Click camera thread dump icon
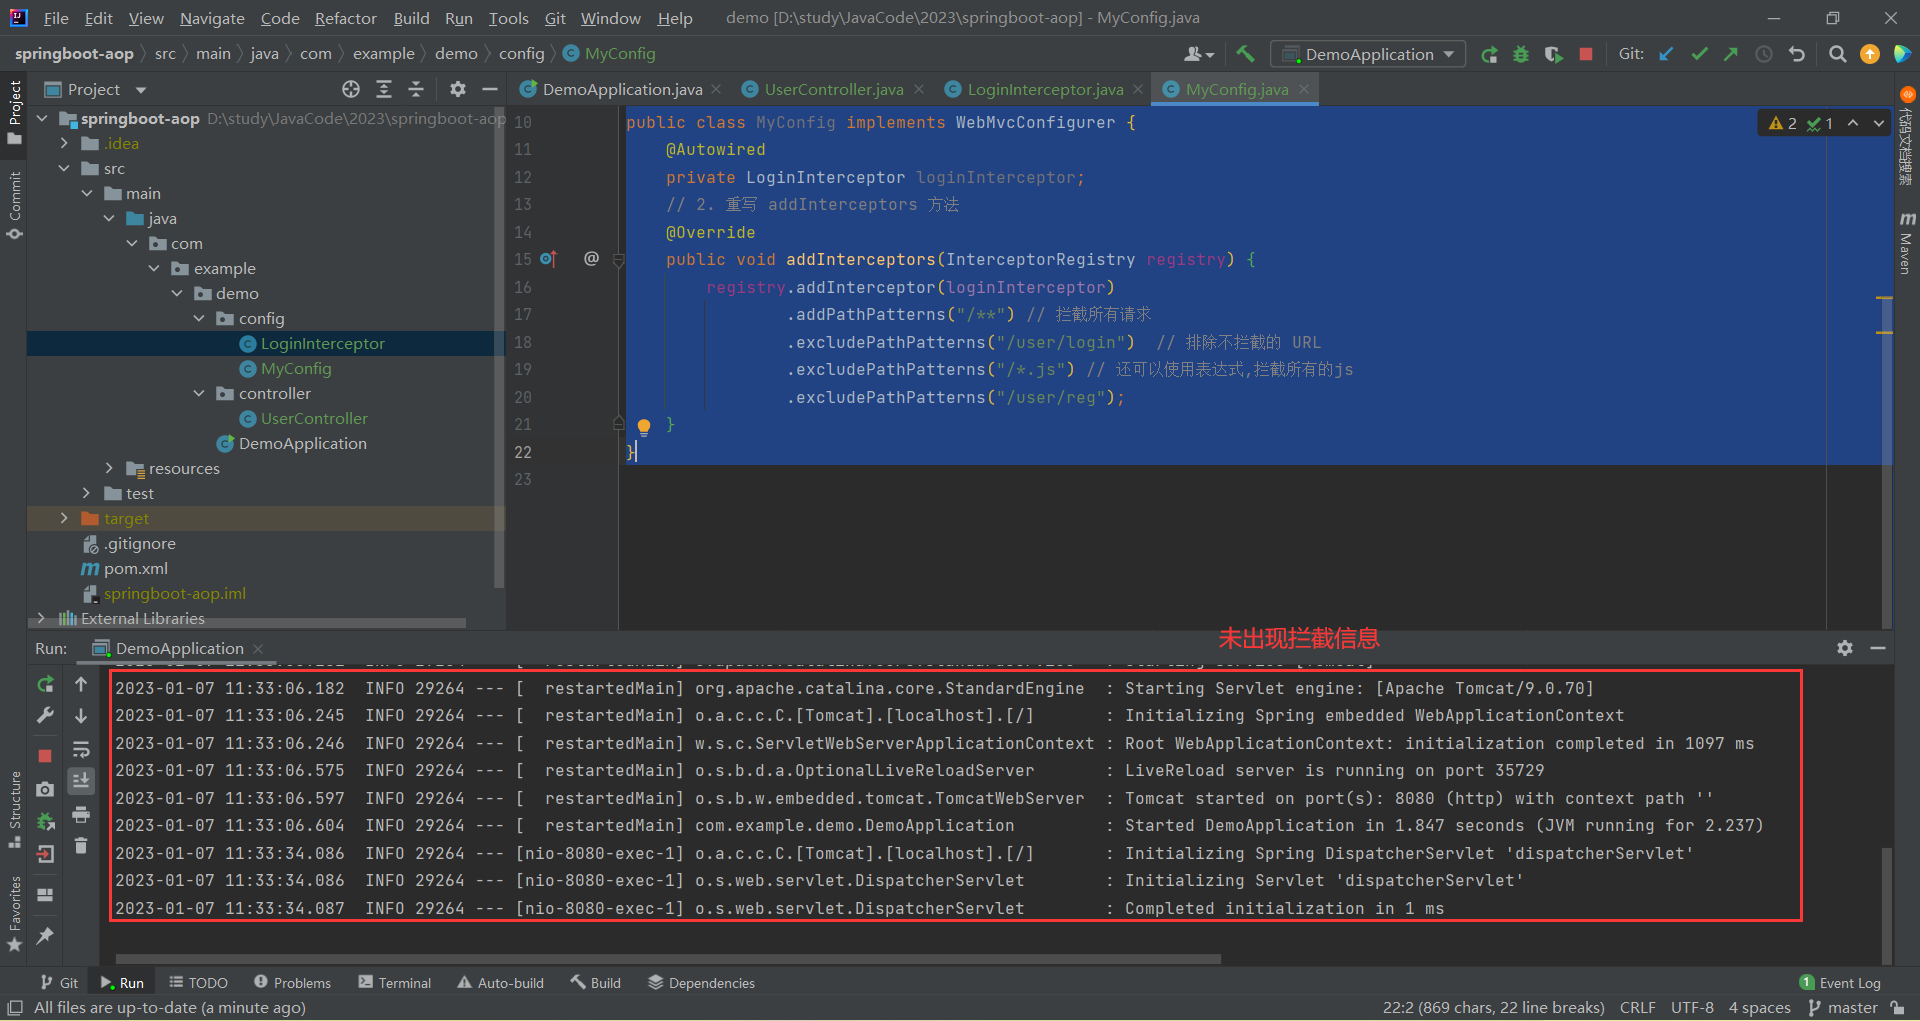This screenshot has width=1920, height=1021. [45, 789]
